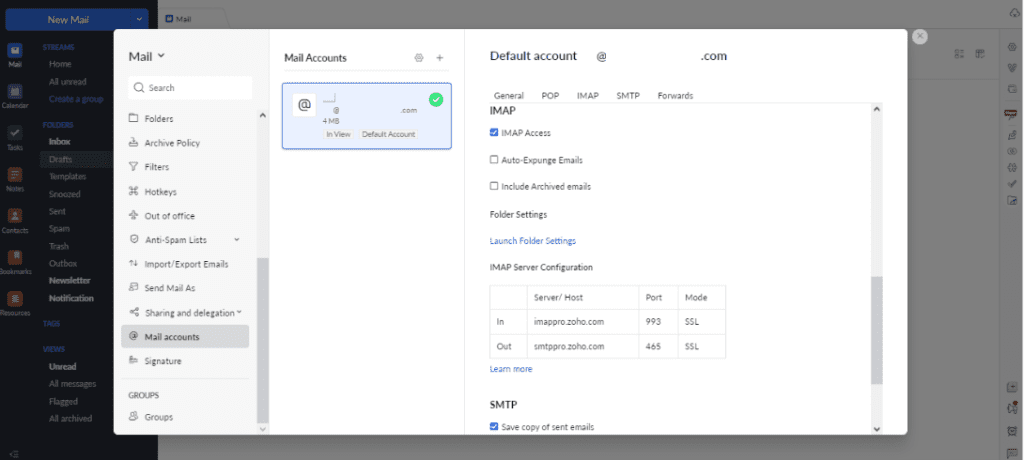Click the Signature icon
Viewport: 1024px width, 460px height.
[133, 361]
